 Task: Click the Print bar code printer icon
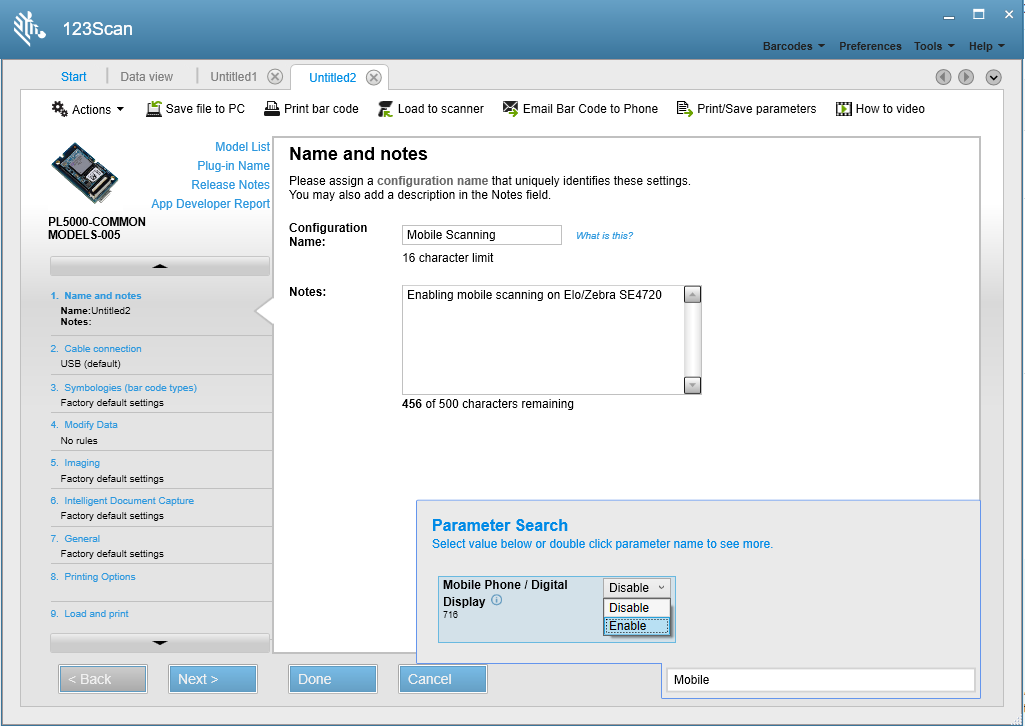272,108
